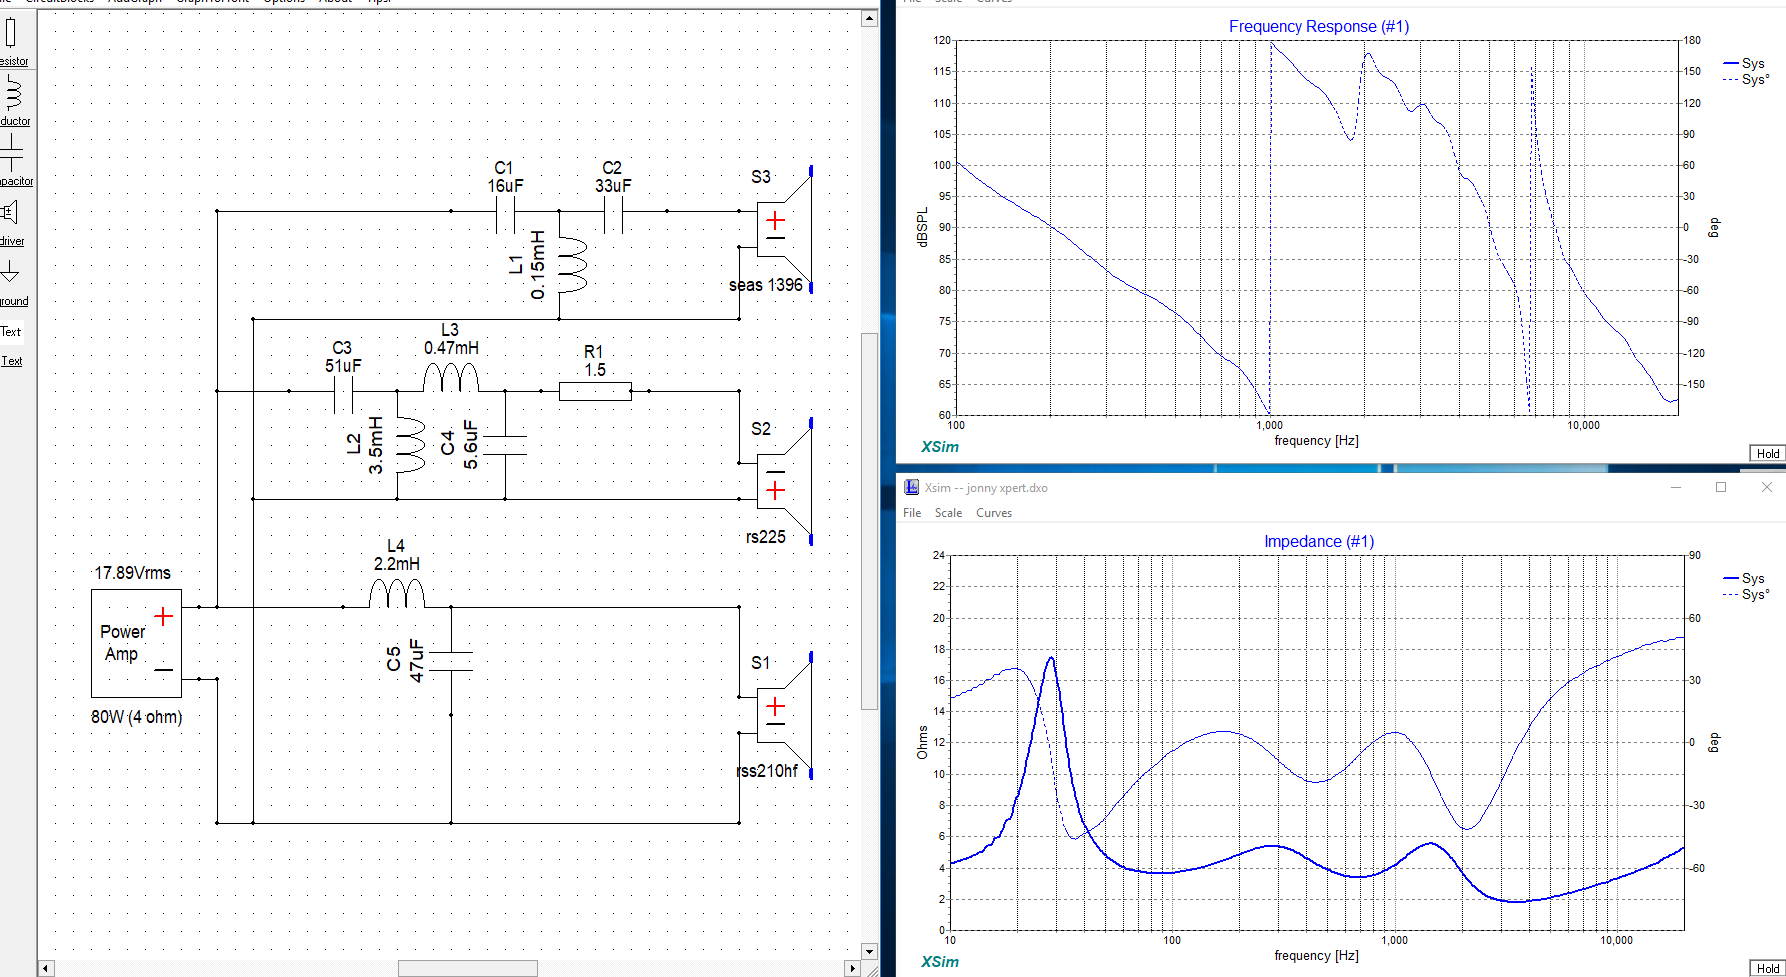Select the S3 seas 1396 driver symbol

(x=783, y=230)
